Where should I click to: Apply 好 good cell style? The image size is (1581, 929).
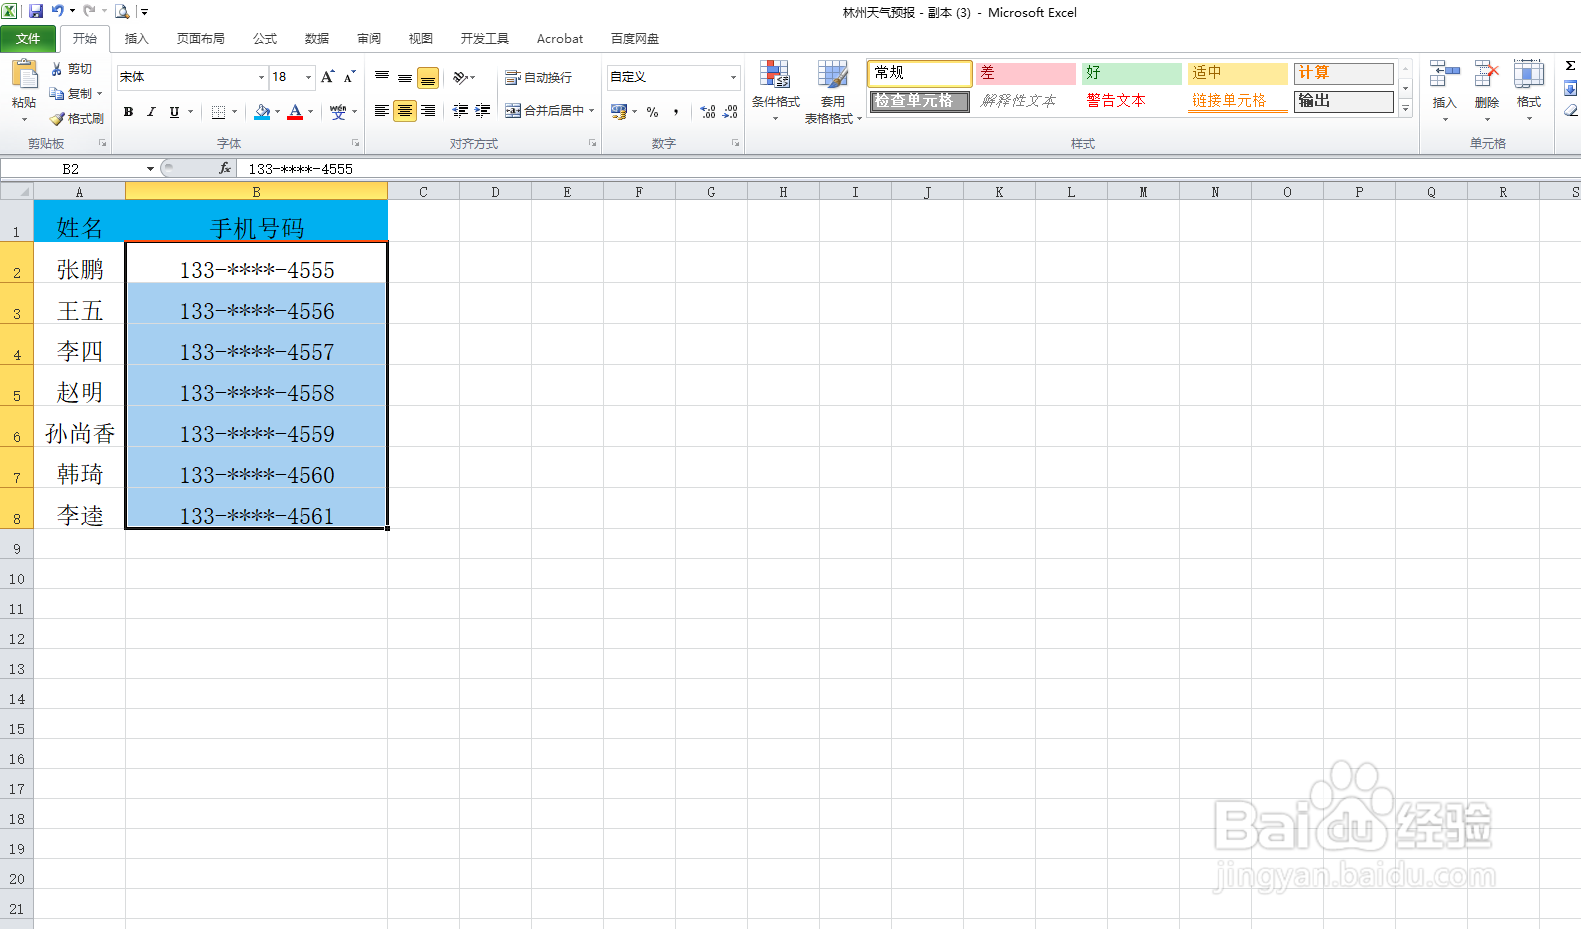[1132, 73]
